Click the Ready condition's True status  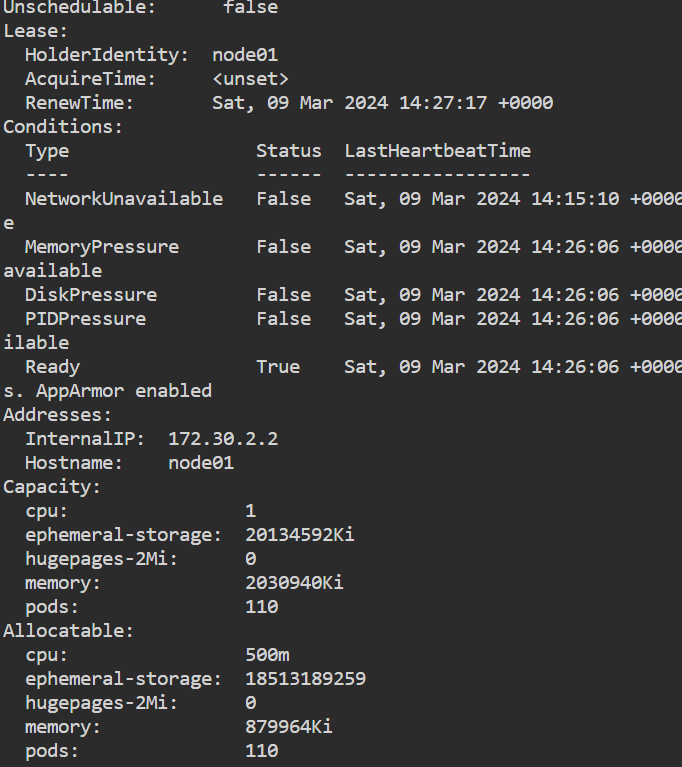tap(277, 367)
